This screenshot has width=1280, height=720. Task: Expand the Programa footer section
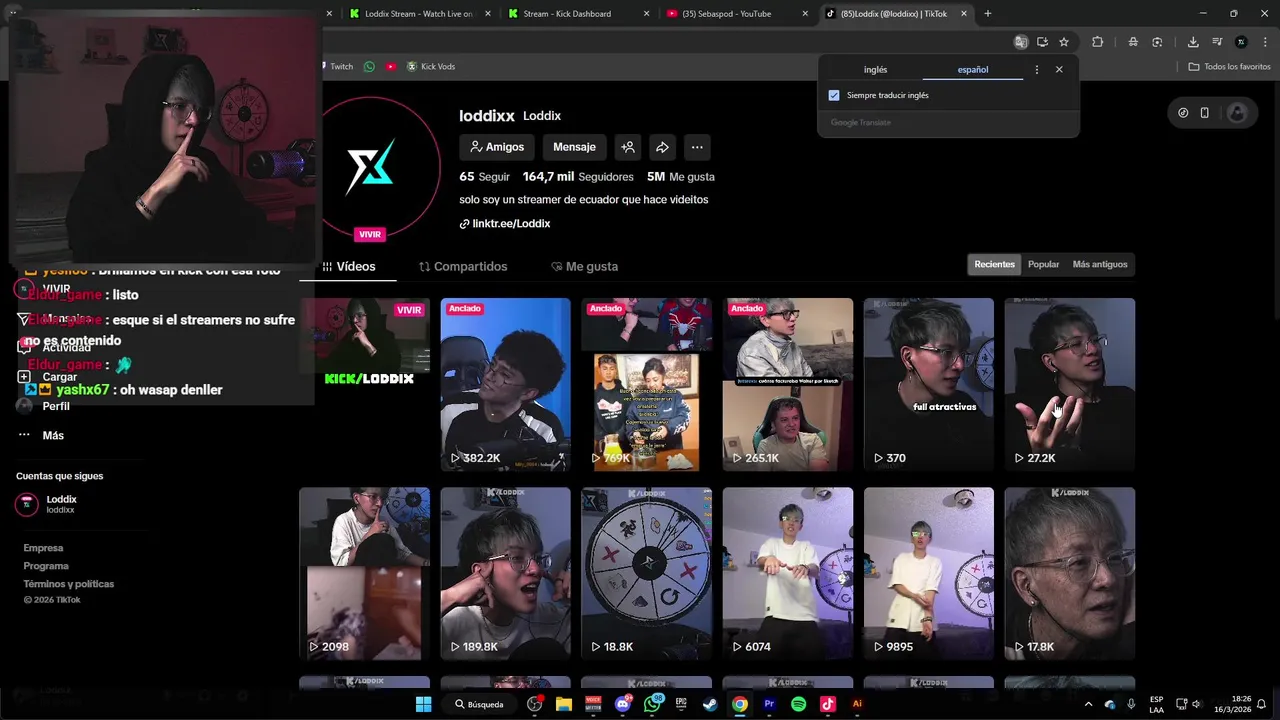(x=46, y=566)
